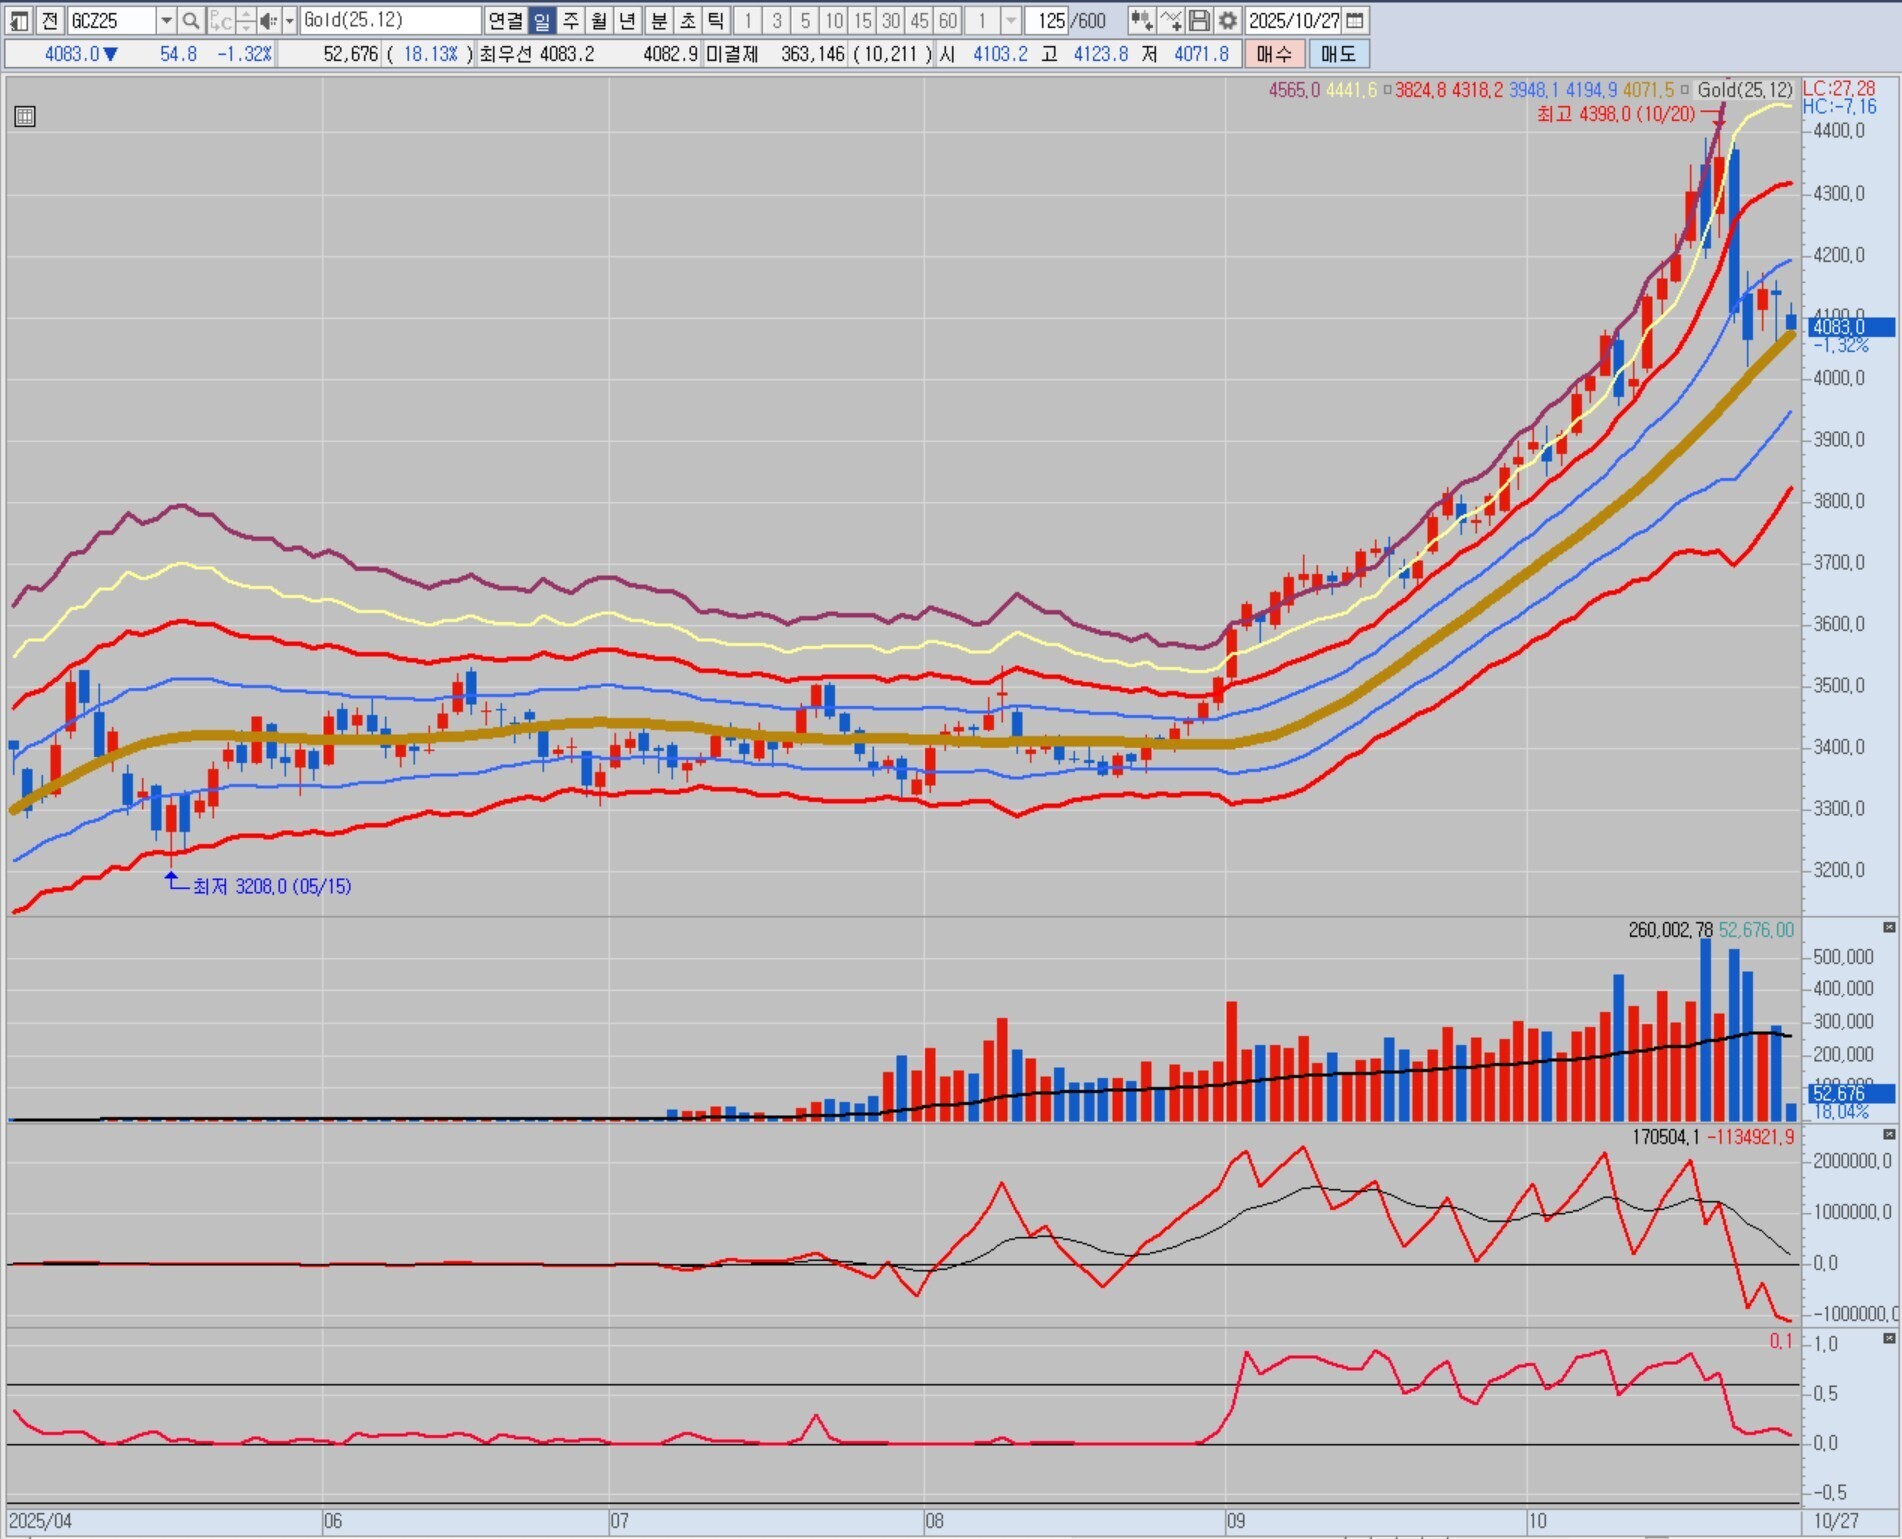Screen dimensions: 1902x1539
Task: Switch to 분 (minute) chart period
Action: pos(658,20)
